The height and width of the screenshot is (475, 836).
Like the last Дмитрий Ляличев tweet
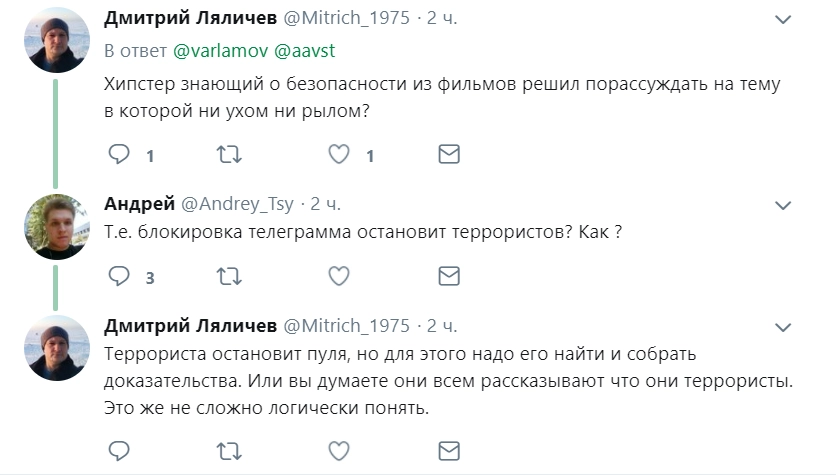(x=339, y=449)
